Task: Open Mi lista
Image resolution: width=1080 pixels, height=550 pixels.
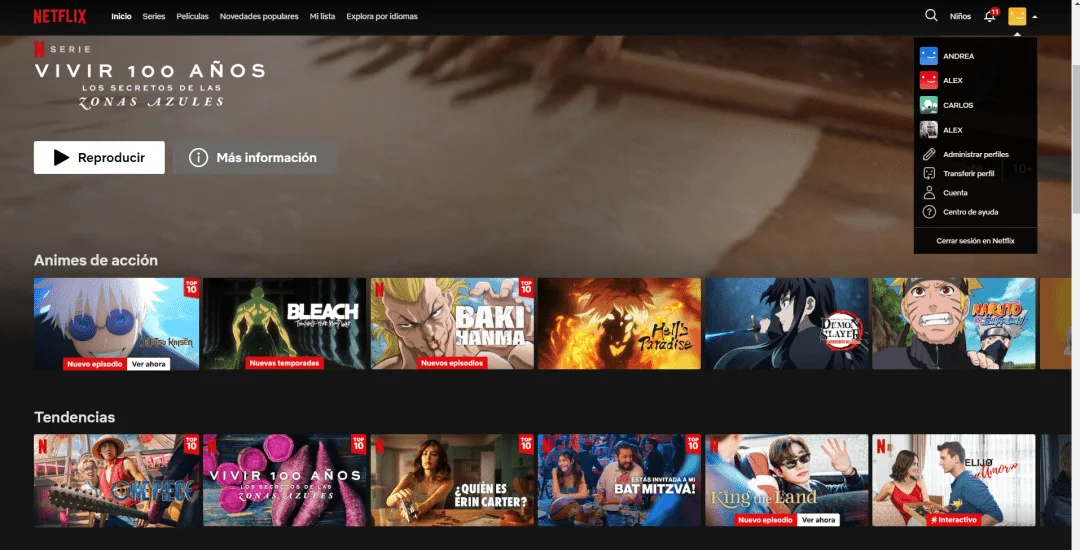Action: [322, 16]
